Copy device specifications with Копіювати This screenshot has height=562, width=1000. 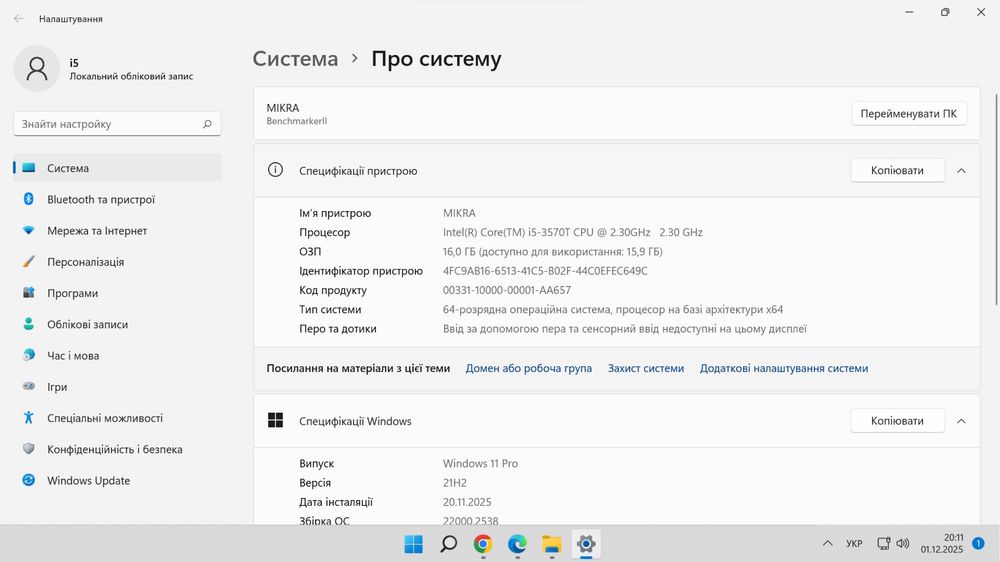897,170
